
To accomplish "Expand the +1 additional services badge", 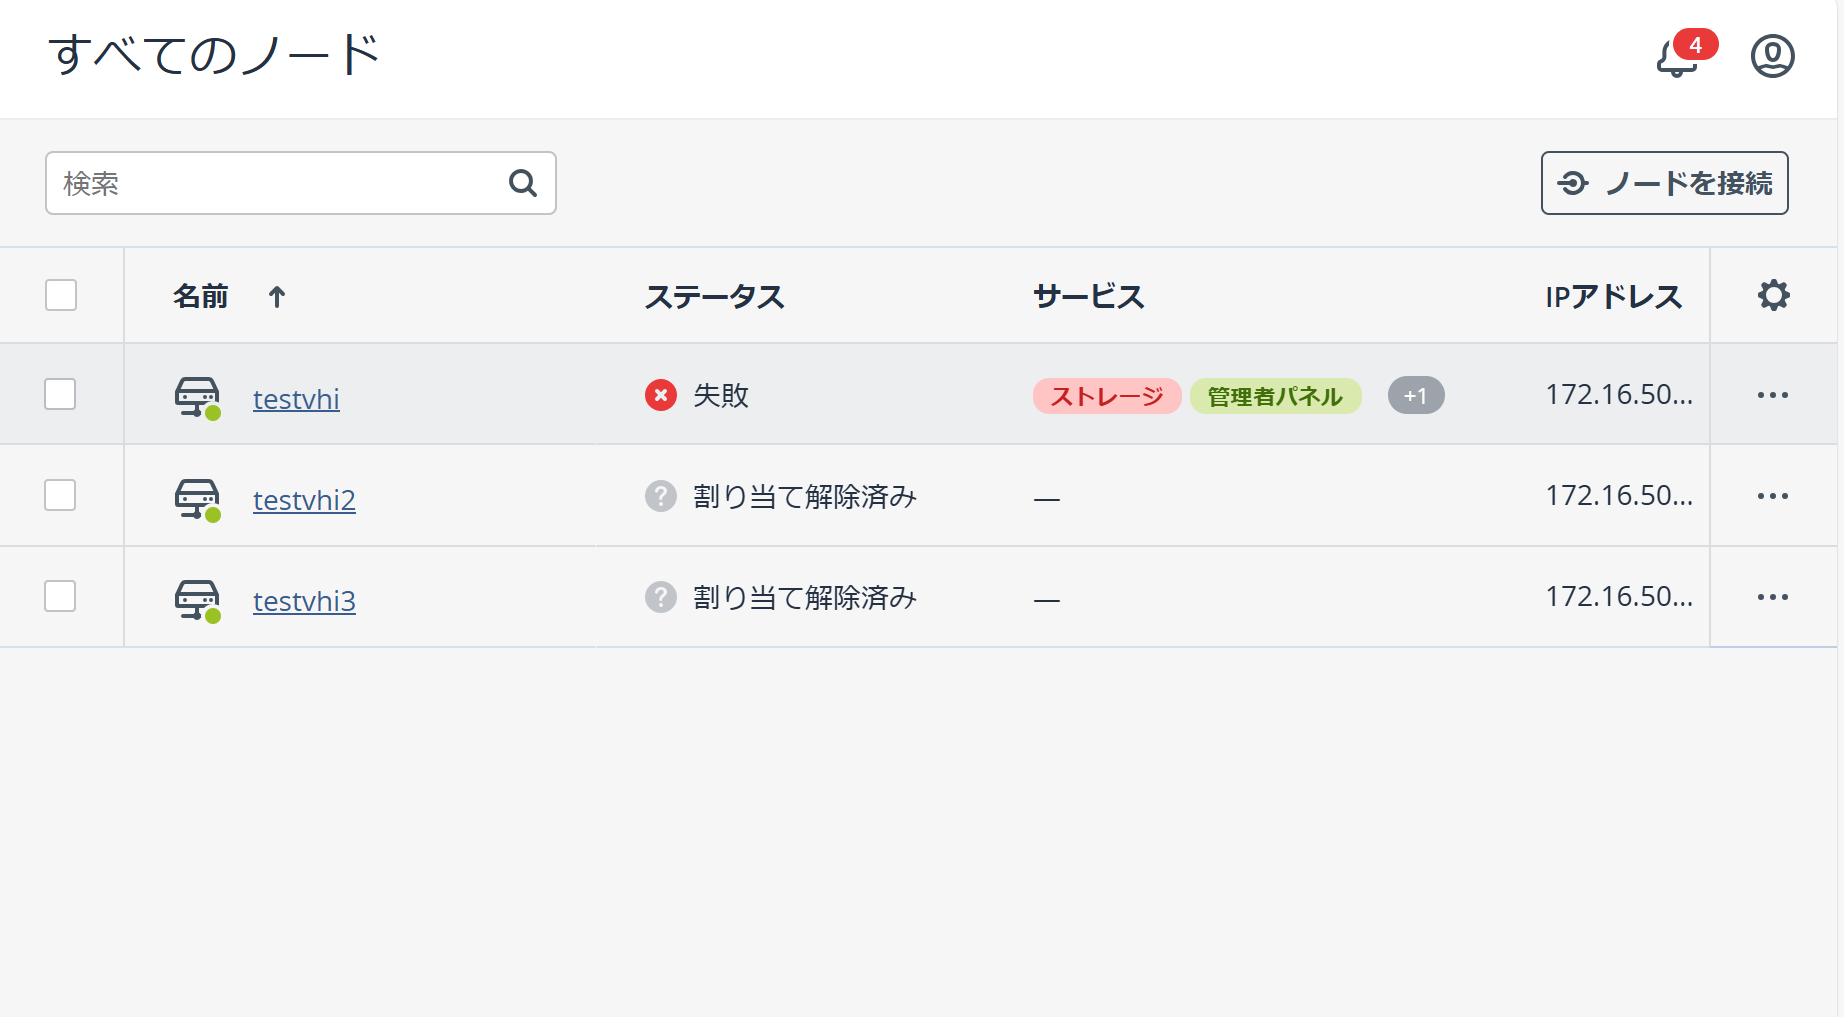I will [1416, 395].
